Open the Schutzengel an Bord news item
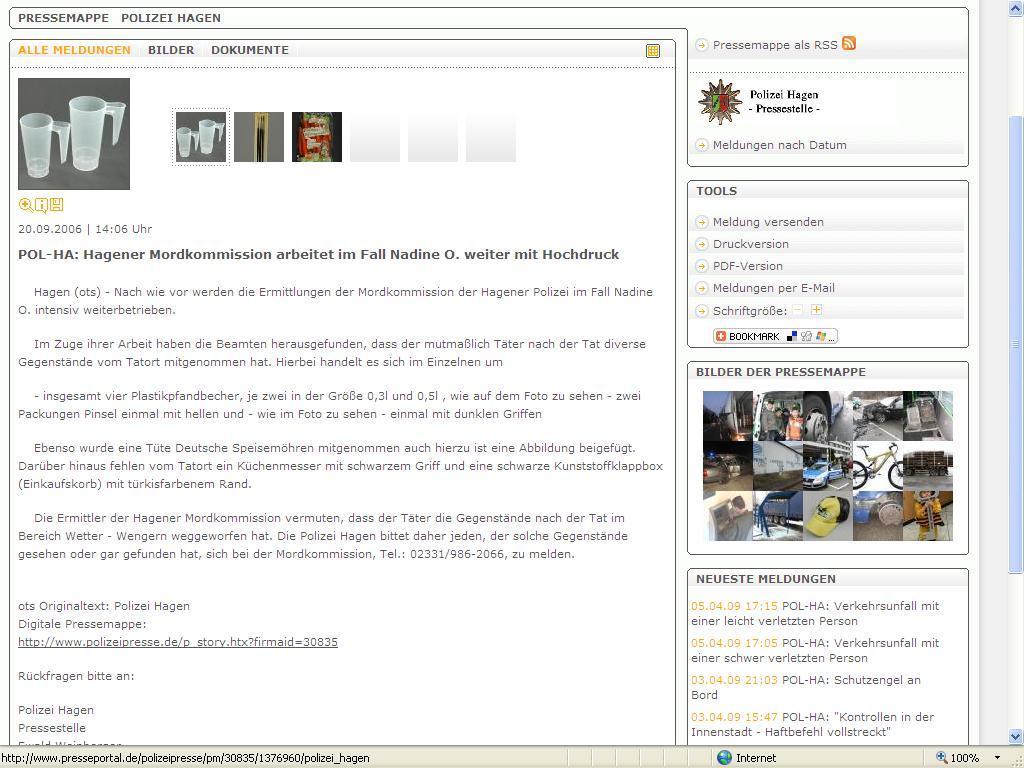This screenshot has width=1024, height=768. click(x=806, y=687)
